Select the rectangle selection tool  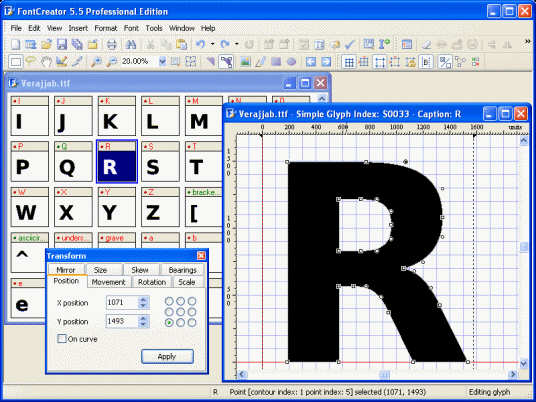(15, 62)
